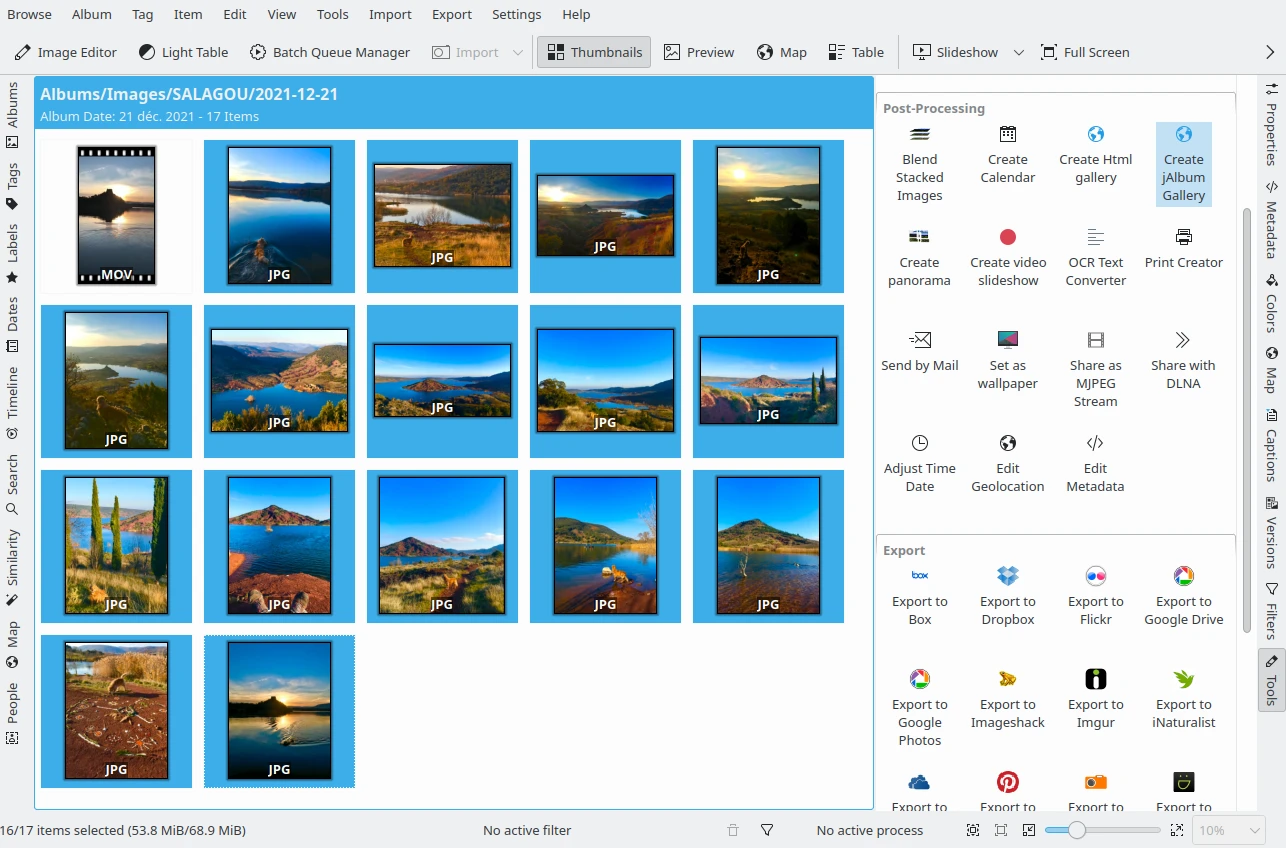
Task: Switch to Table view mode
Action: pos(856,52)
